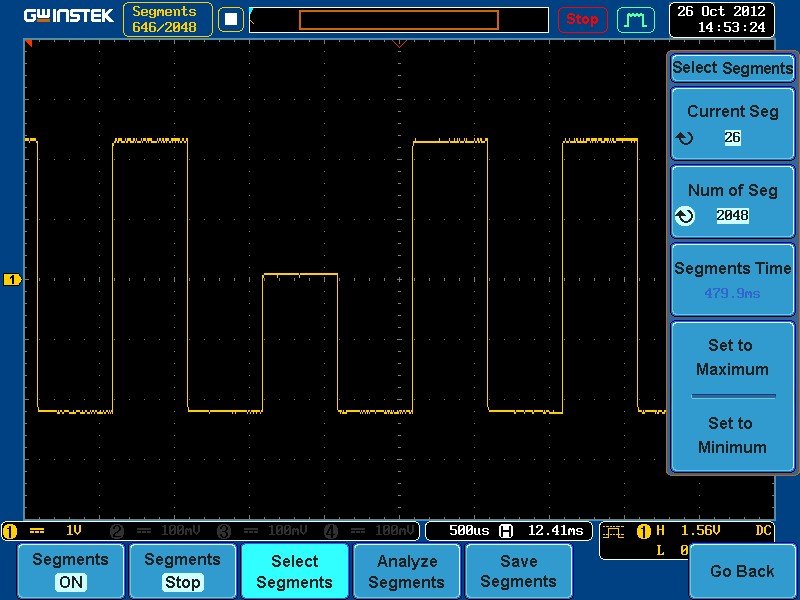Click the horizontal position H icon

coord(506,531)
